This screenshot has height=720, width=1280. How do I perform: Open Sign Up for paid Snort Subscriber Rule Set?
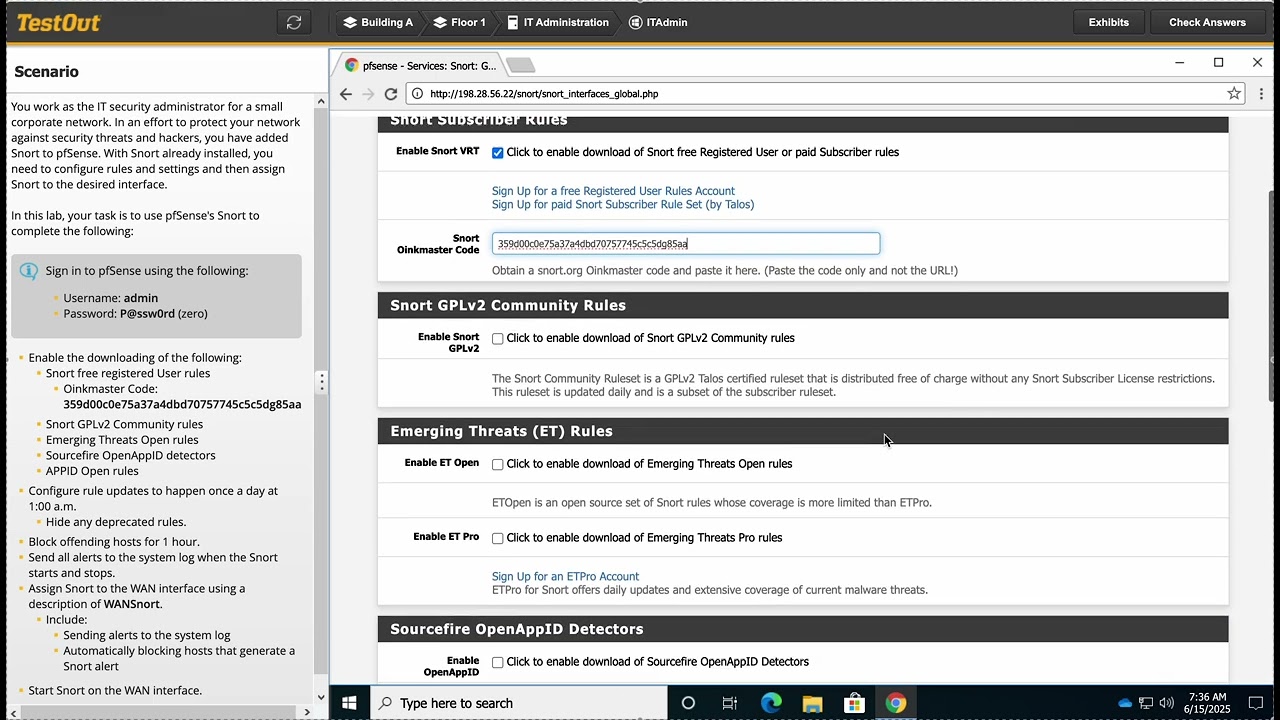click(623, 204)
